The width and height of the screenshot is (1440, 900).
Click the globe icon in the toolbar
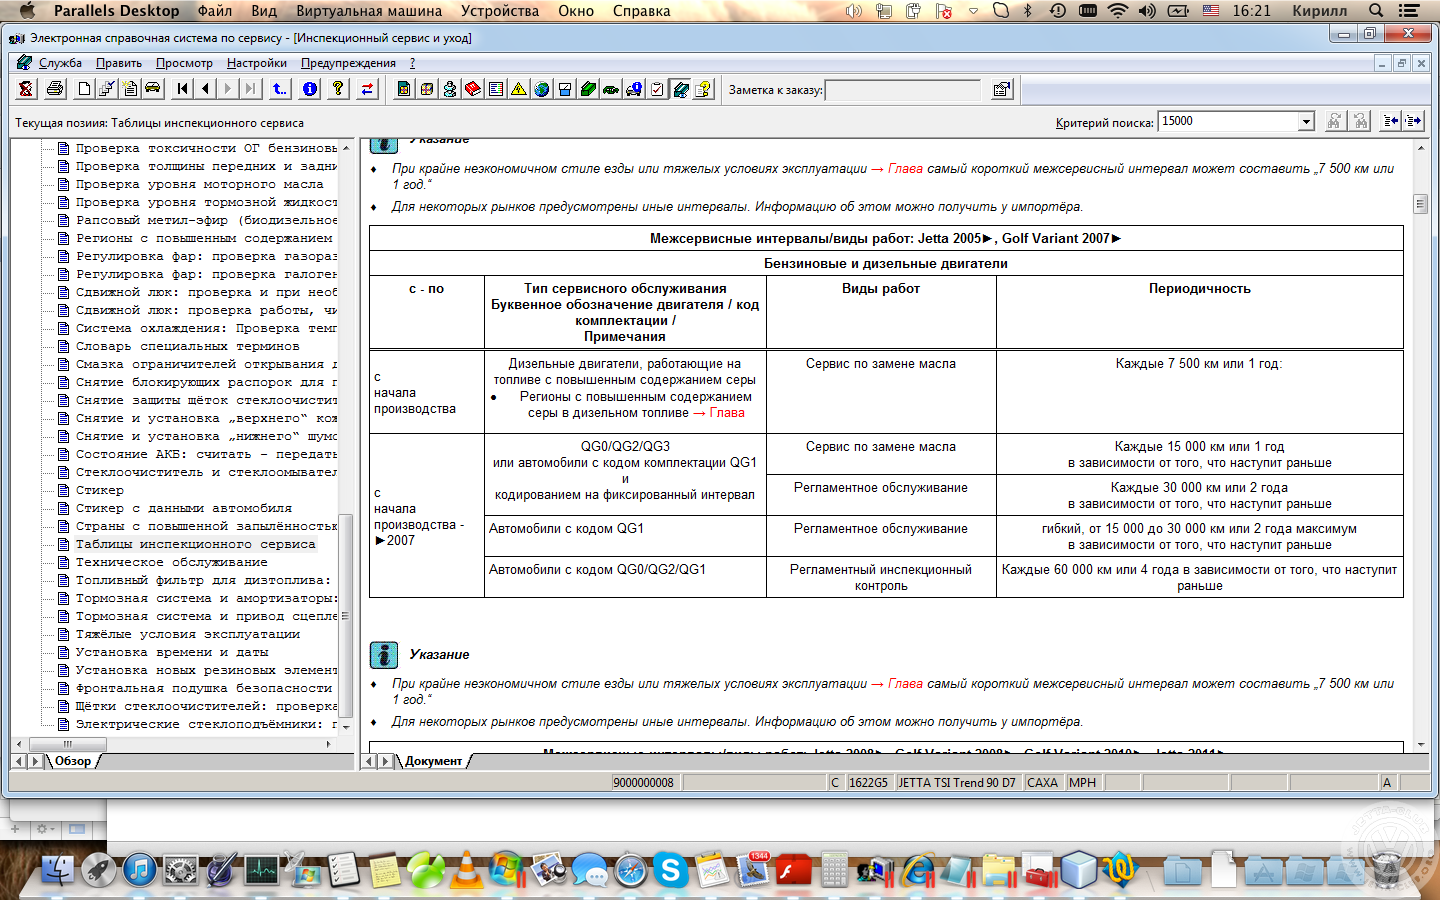(541, 89)
